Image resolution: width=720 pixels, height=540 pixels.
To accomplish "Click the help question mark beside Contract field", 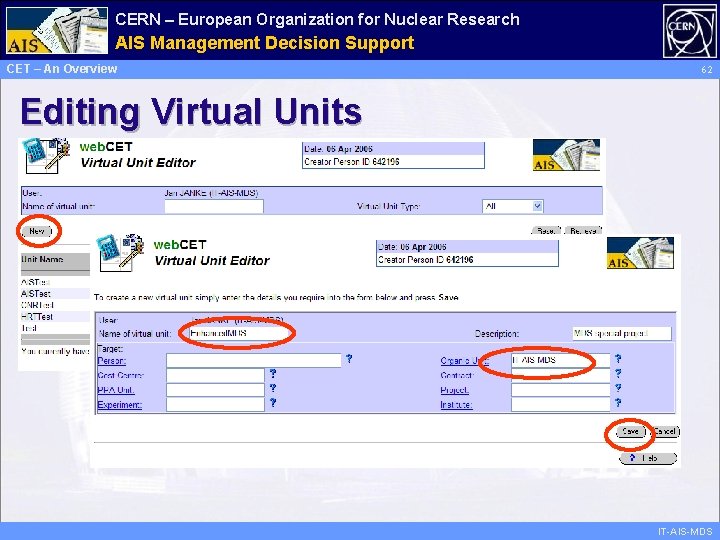I will point(618,373).
